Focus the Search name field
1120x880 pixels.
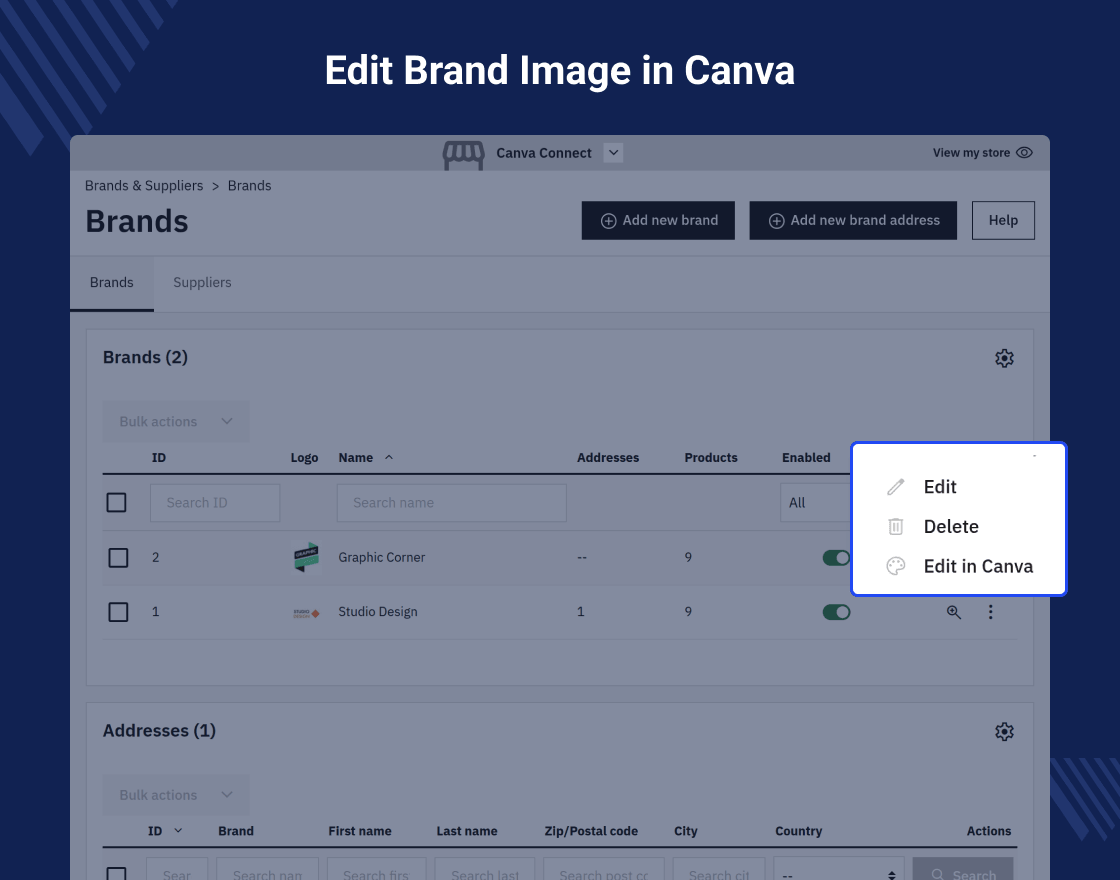click(x=451, y=503)
